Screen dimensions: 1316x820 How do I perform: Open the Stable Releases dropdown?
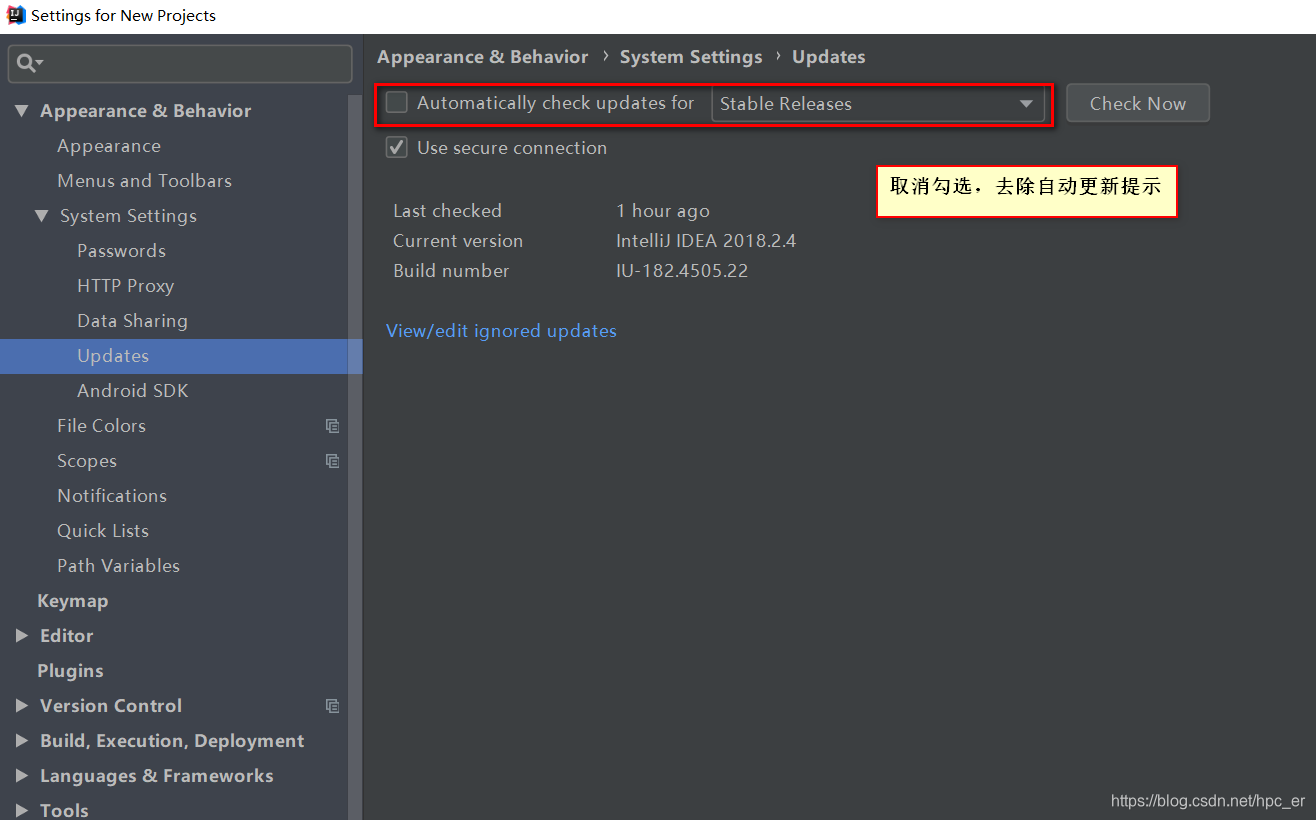(x=878, y=104)
